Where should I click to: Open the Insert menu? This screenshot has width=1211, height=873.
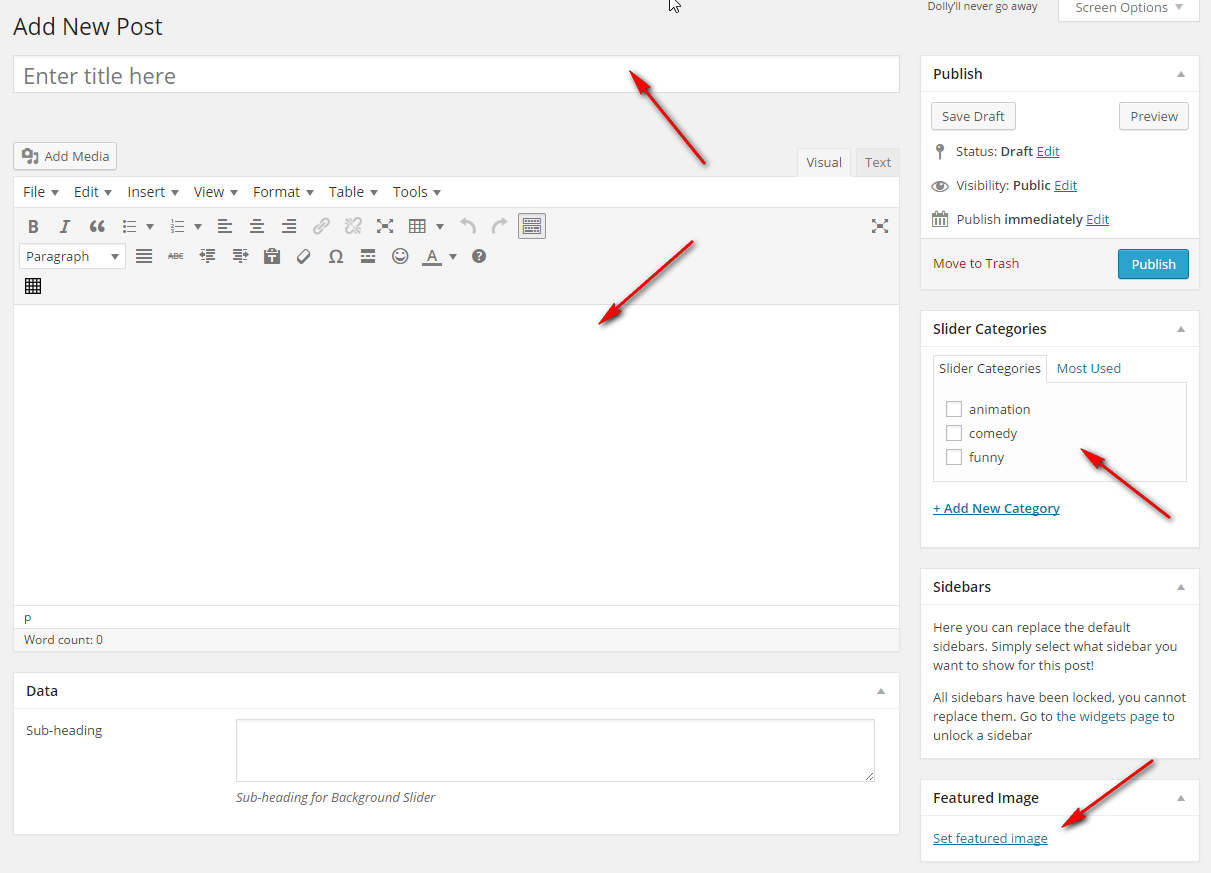[152, 192]
